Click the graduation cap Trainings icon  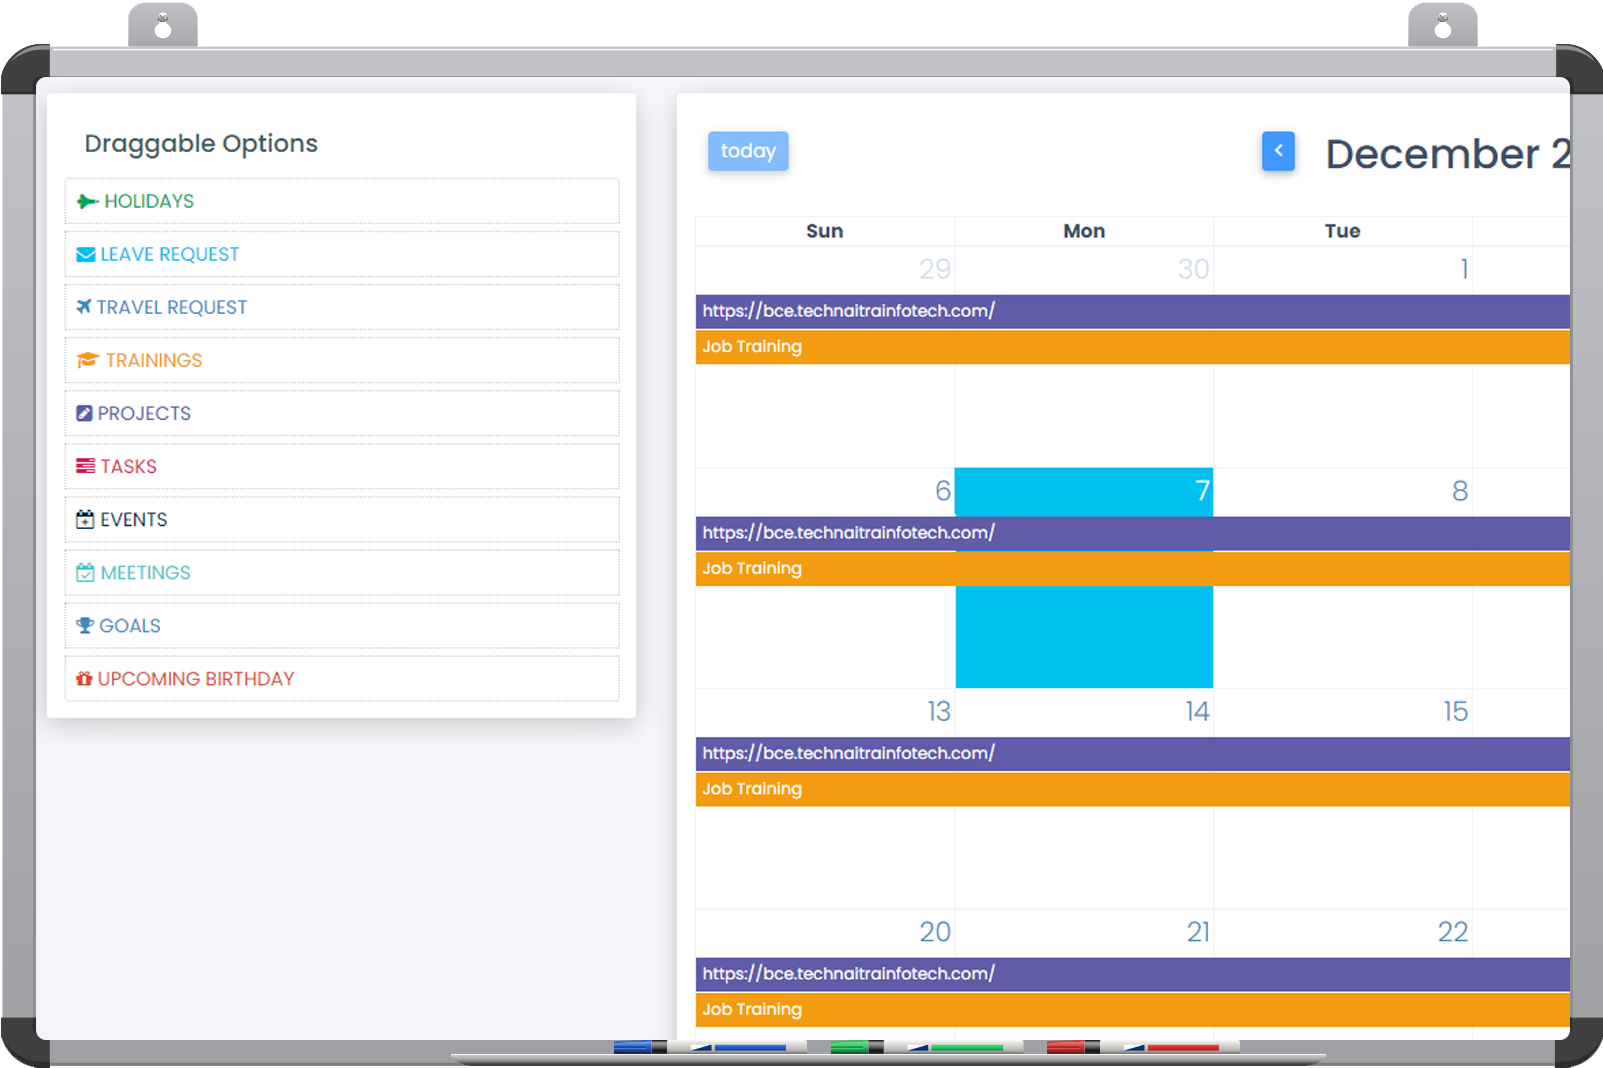[88, 360]
